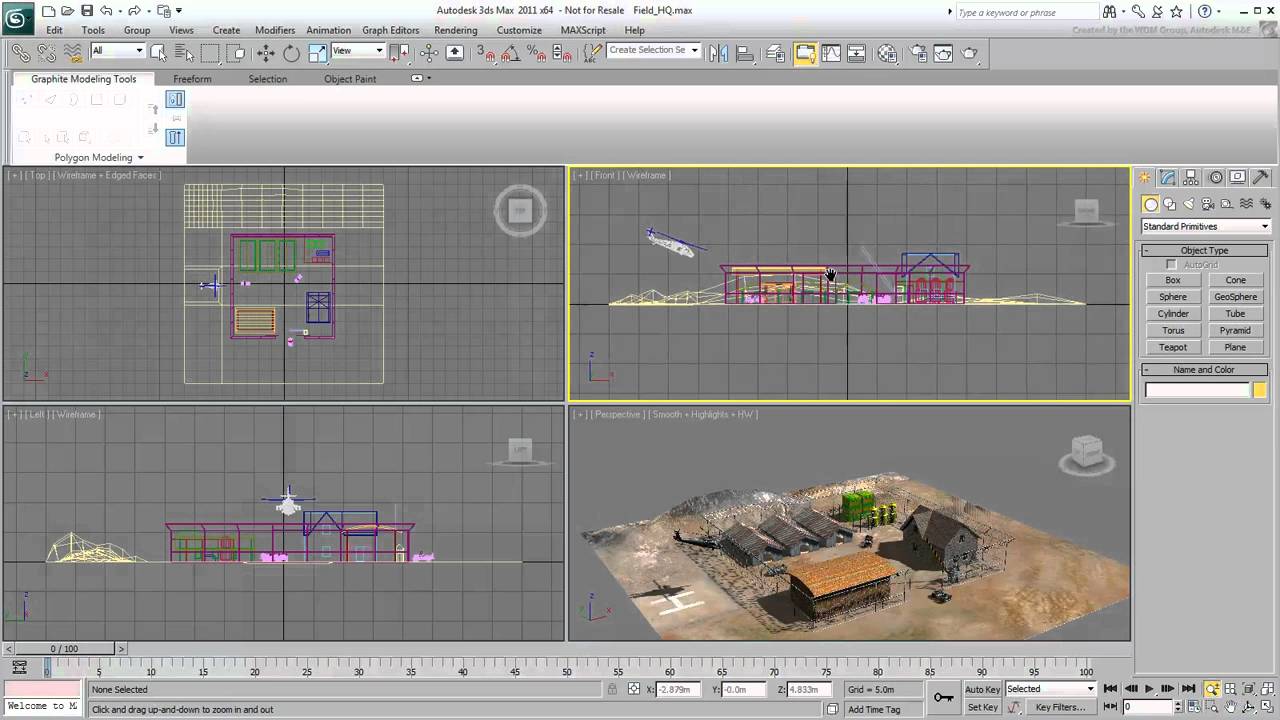Toggle the 3D Snaps button
Viewport: 1280px width, 720px height.
tap(486, 53)
